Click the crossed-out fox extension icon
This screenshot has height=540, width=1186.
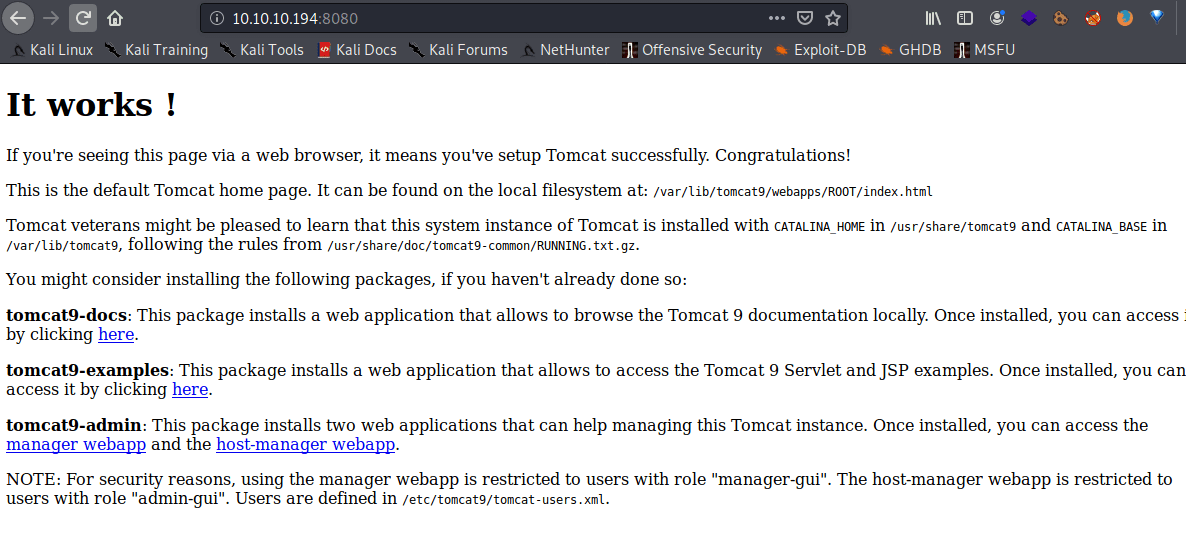(1092, 17)
